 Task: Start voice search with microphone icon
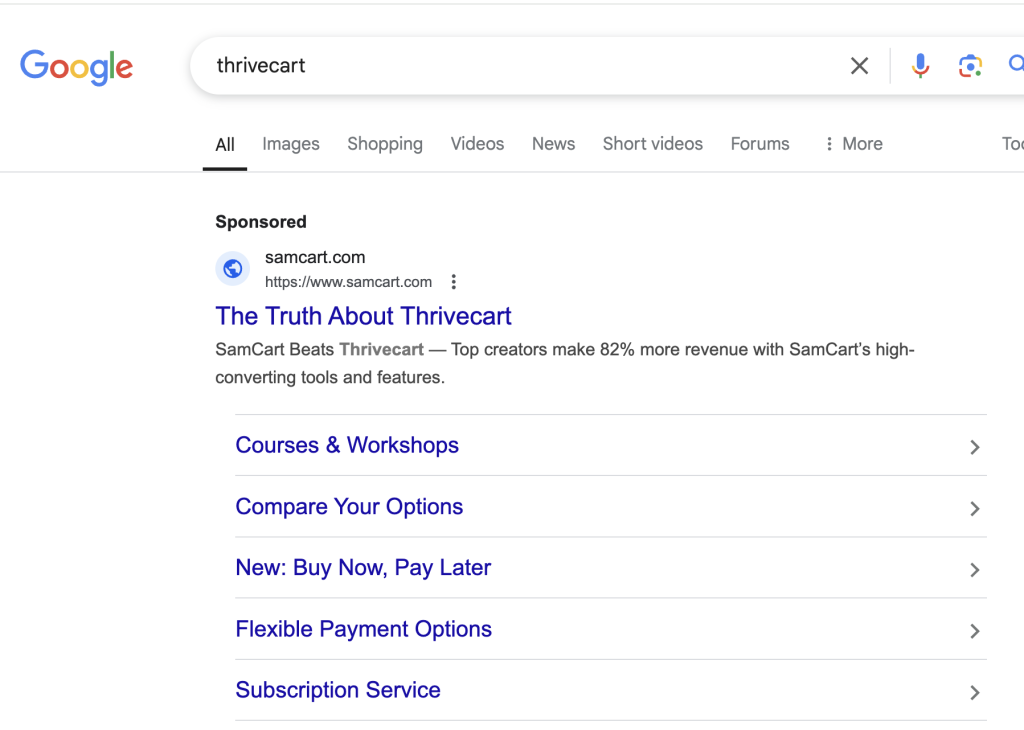[920, 65]
